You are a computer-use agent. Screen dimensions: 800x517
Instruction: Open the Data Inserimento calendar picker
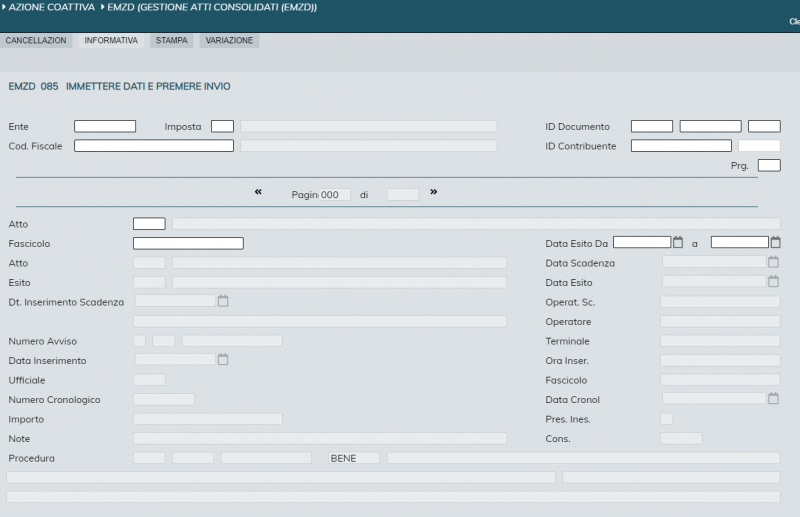[x=223, y=360]
